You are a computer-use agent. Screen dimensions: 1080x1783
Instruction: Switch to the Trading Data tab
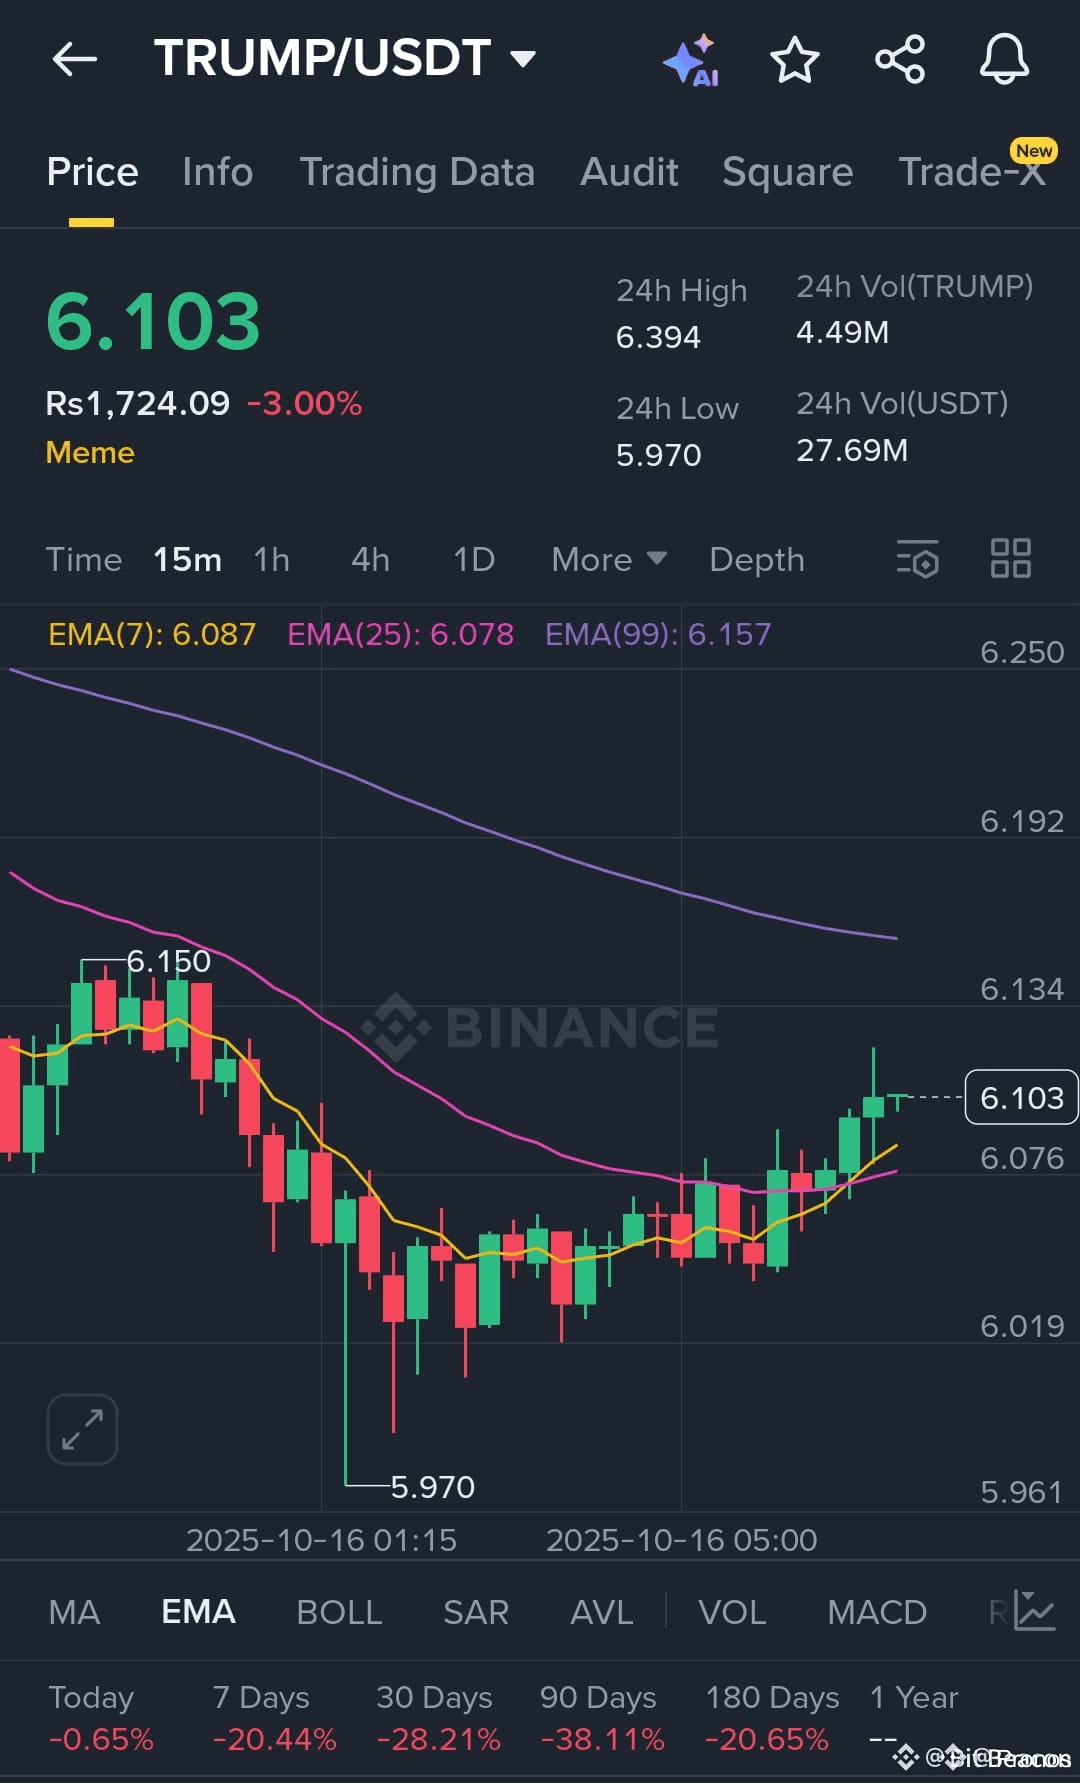(417, 171)
